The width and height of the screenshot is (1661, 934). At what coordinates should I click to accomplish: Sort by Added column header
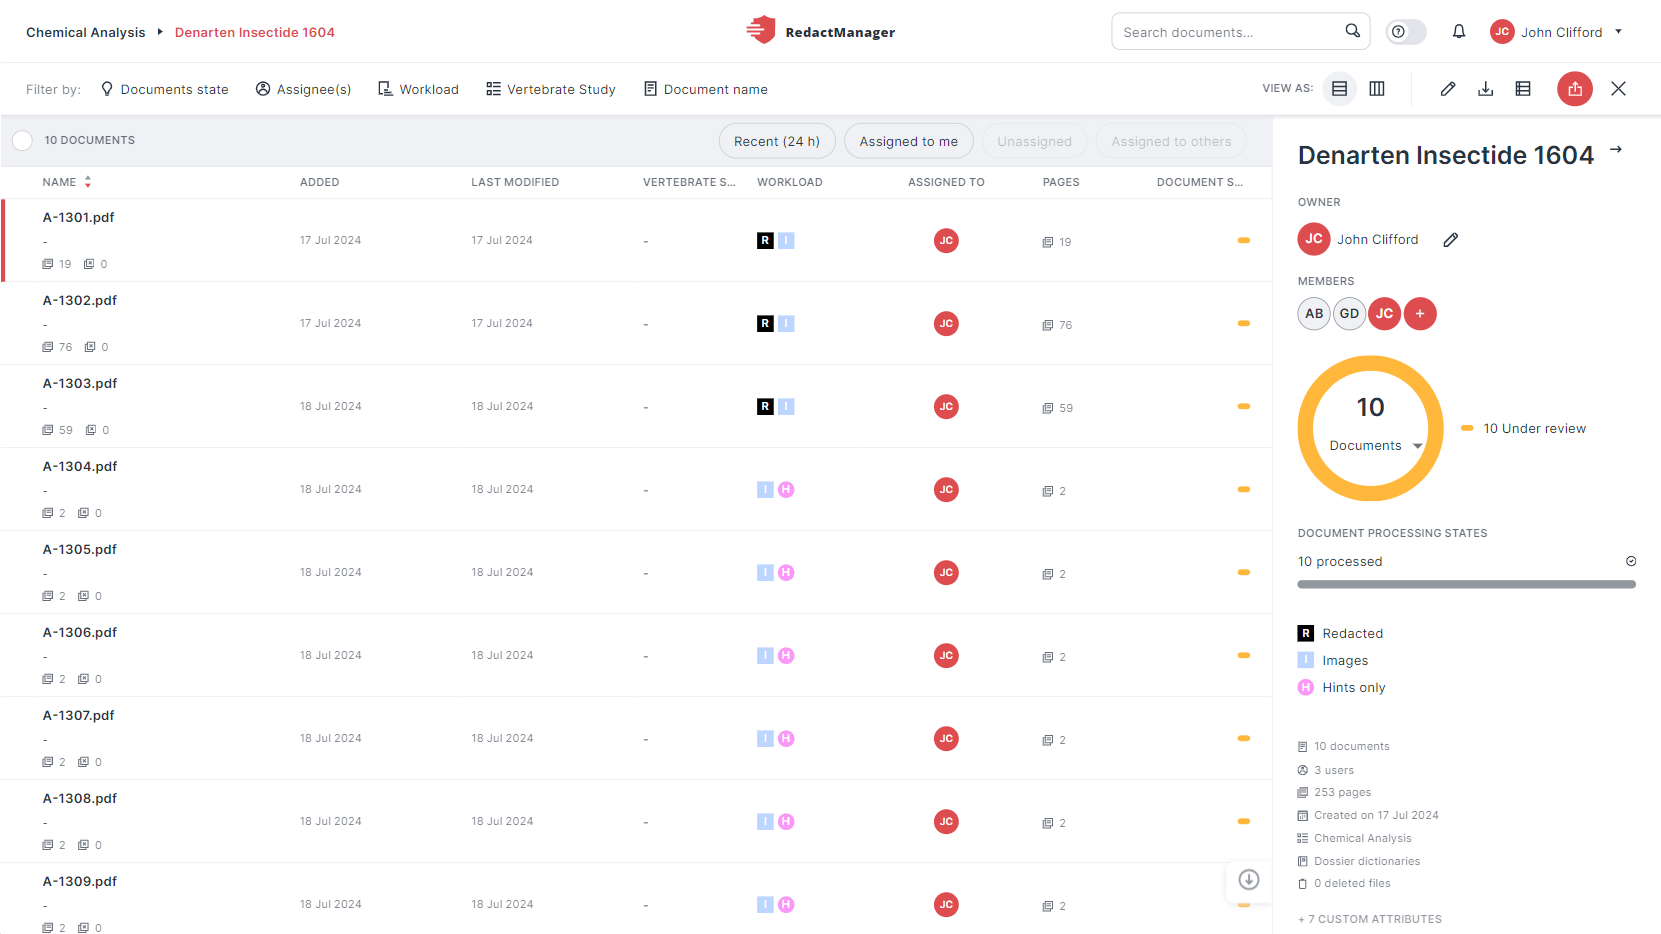320,182
